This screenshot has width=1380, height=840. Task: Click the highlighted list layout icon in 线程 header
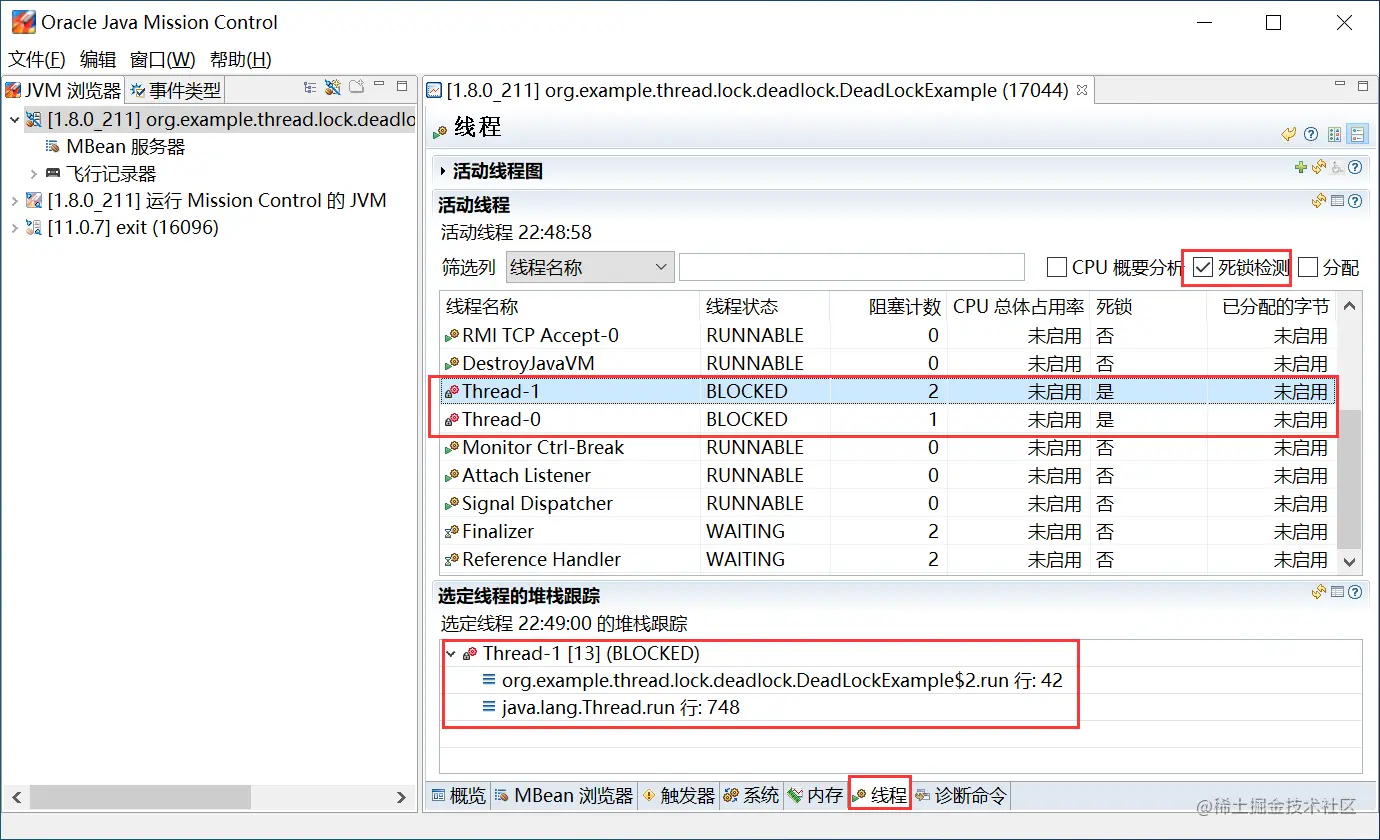(x=1357, y=134)
